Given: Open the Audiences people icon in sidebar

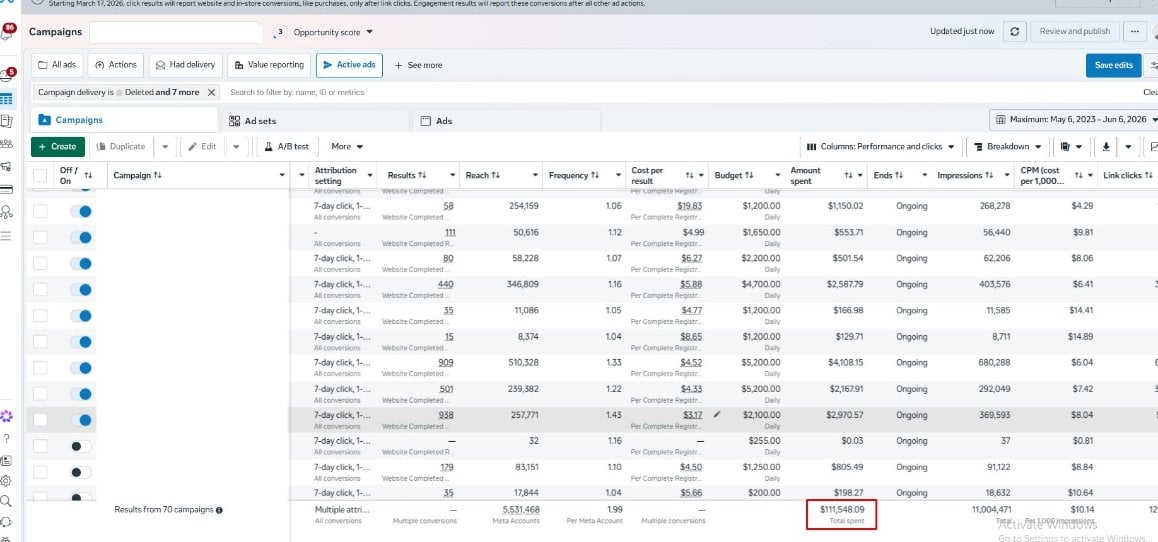Looking at the screenshot, I should tap(7, 143).
